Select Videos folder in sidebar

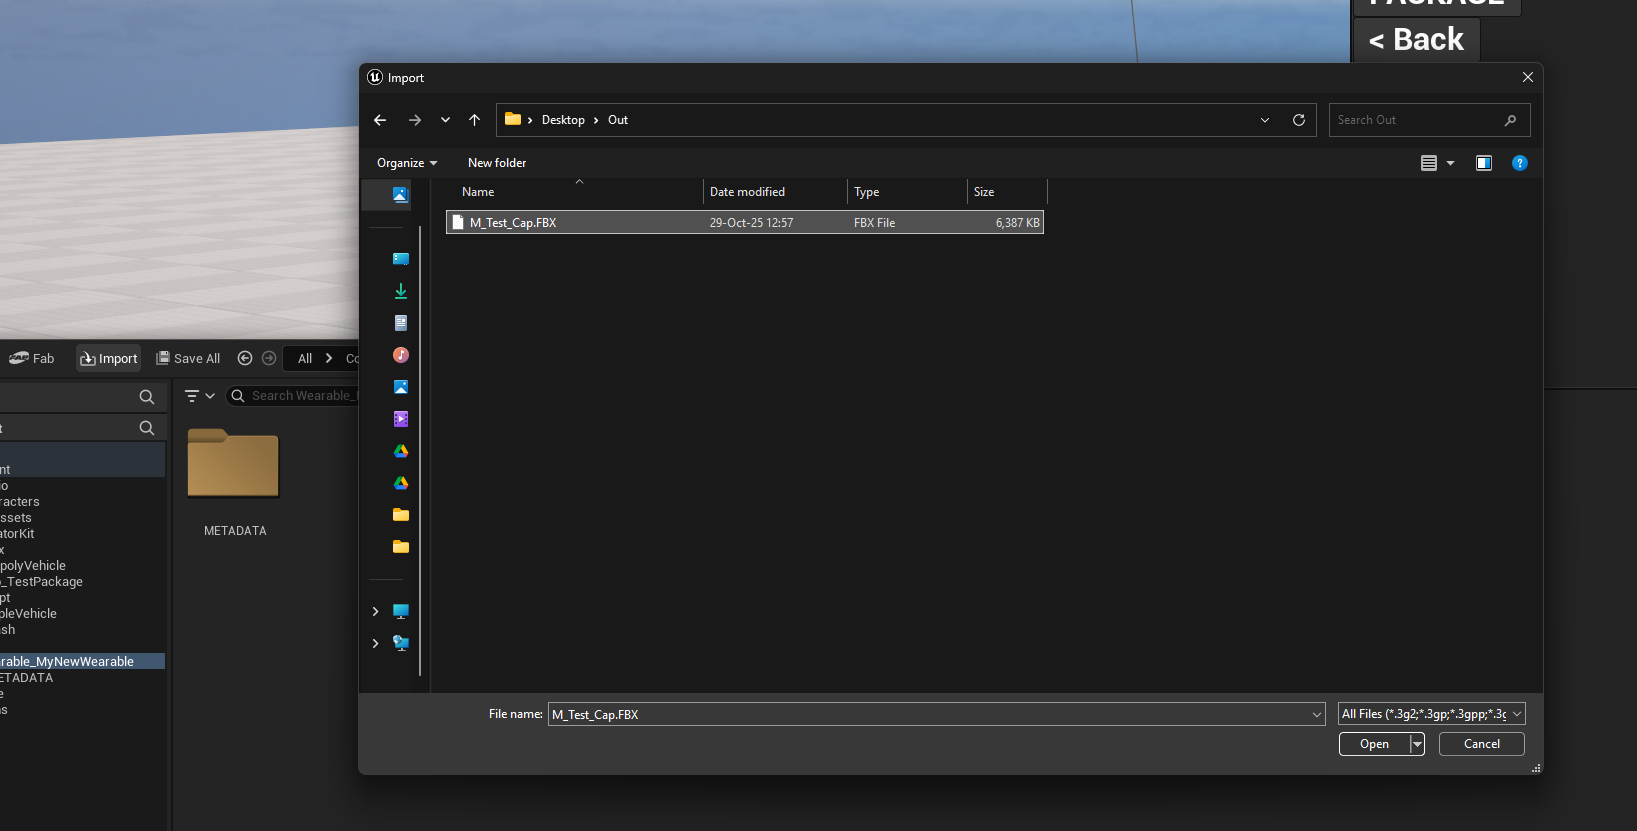401,419
